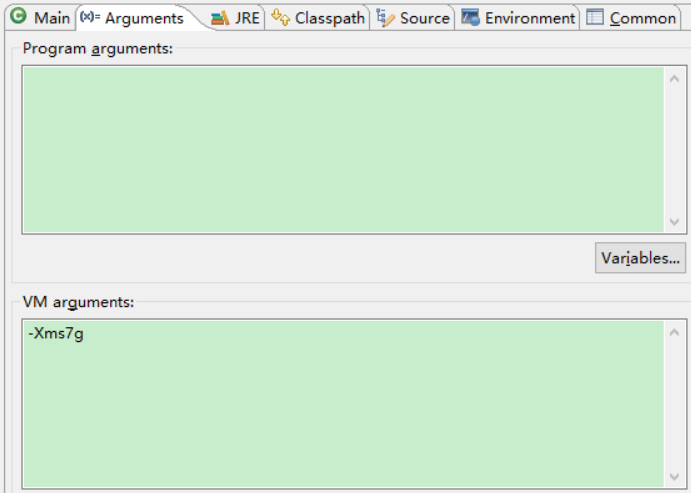Click the Arguments (x)= icon
This screenshot has width=691, height=493.
[90, 17]
